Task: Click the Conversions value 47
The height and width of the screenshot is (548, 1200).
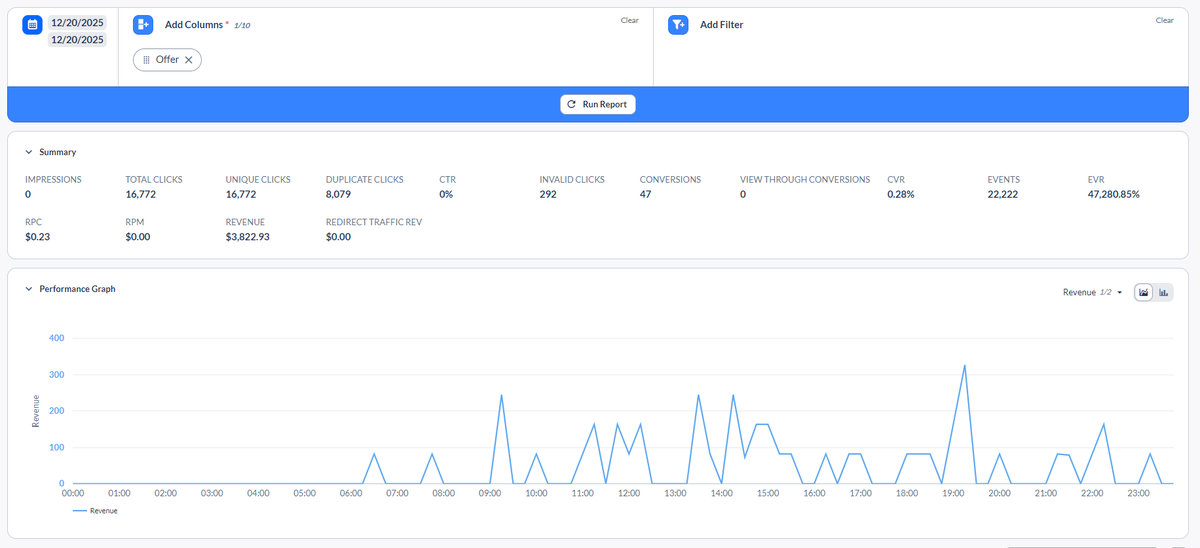Action: (x=645, y=194)
